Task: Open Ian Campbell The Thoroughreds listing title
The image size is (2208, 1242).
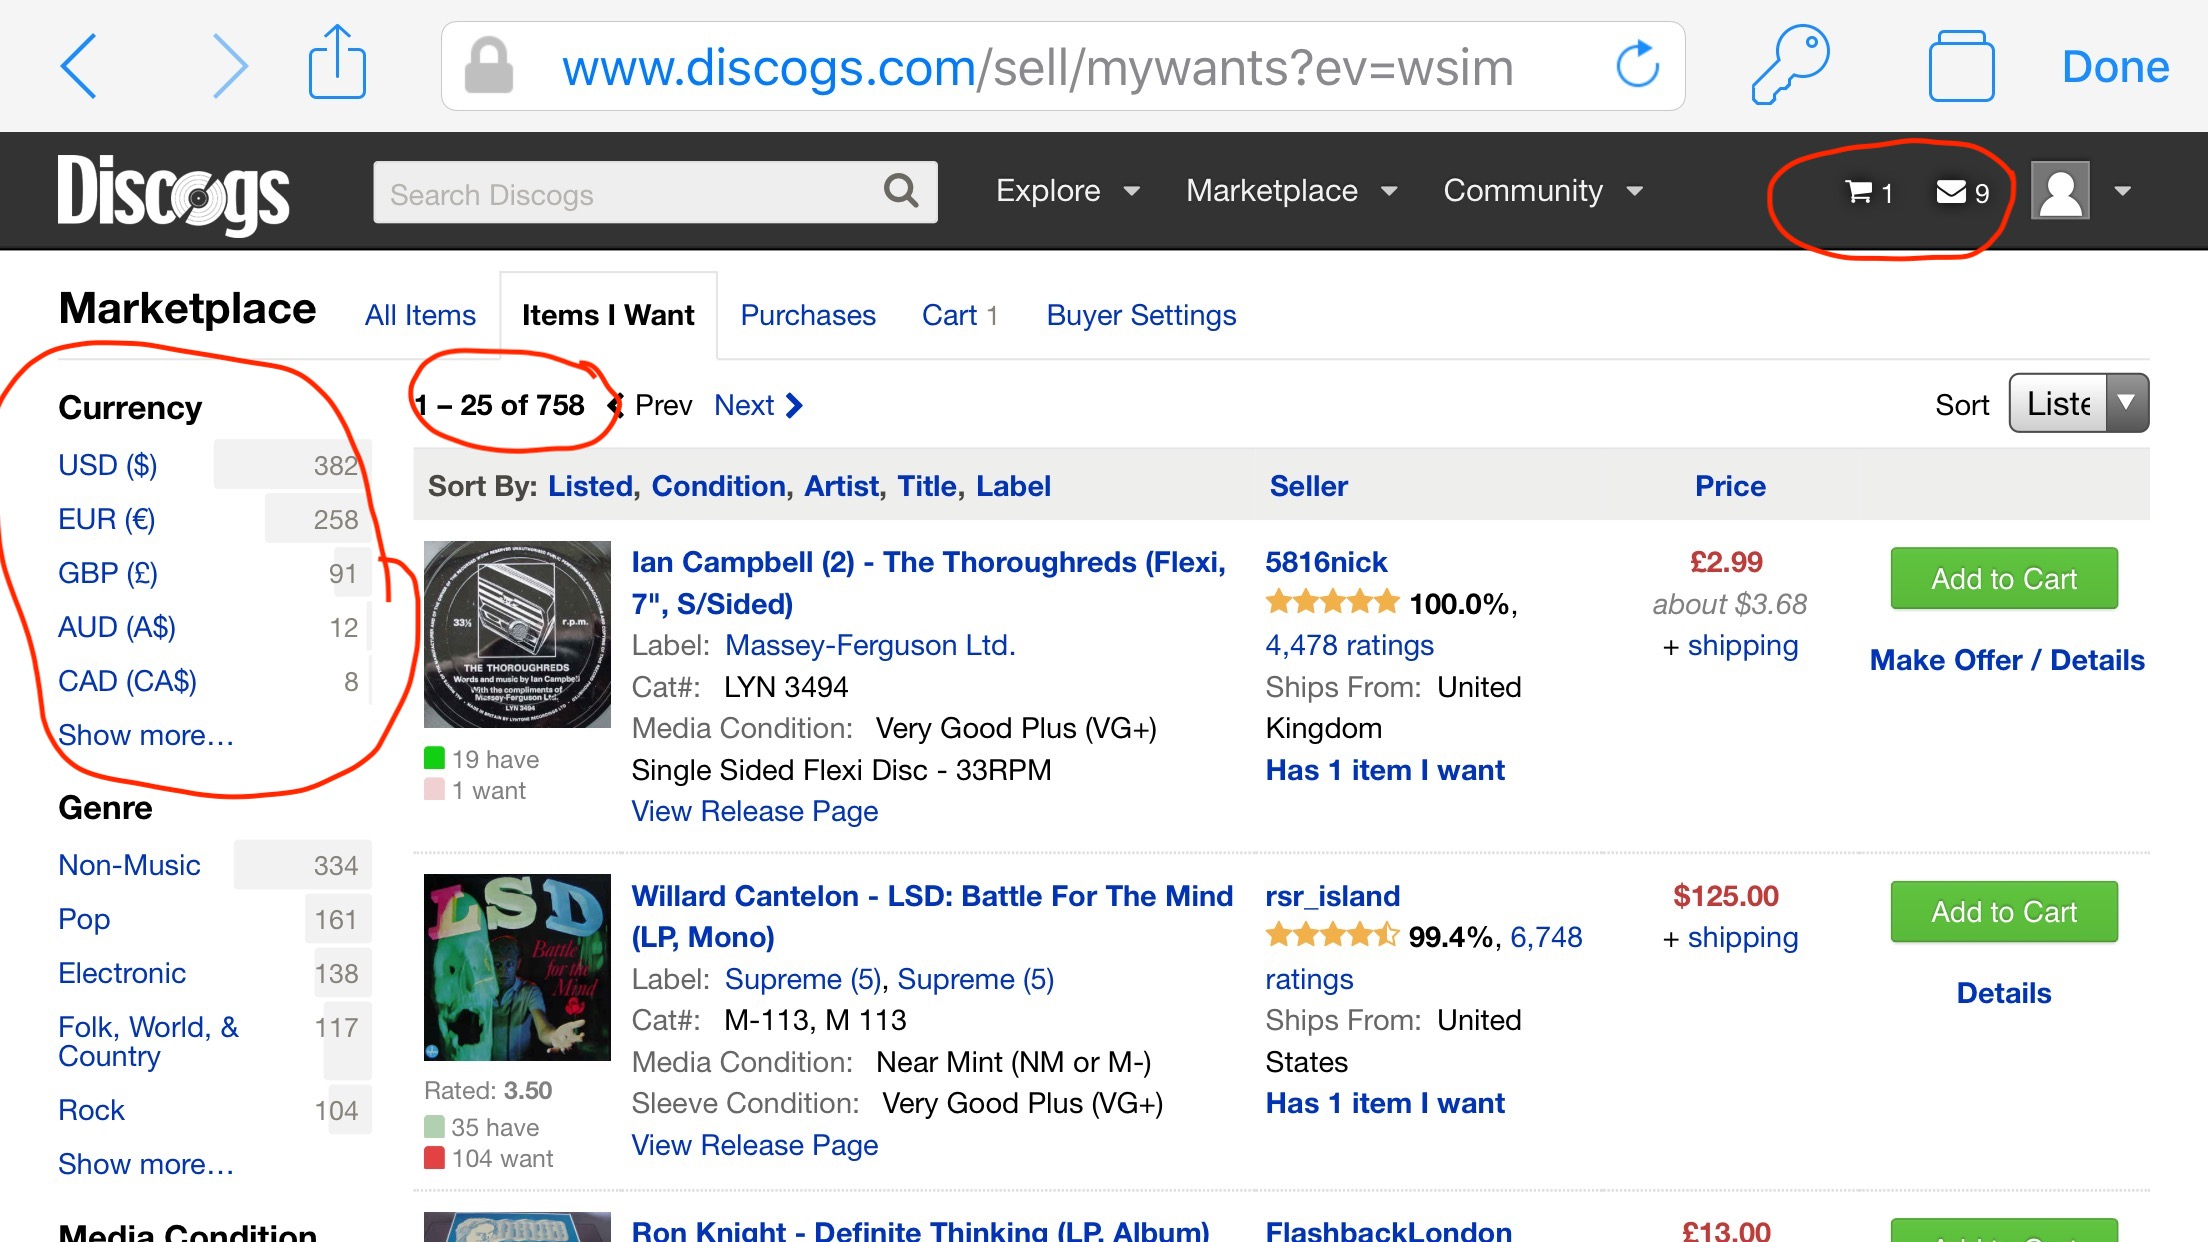Action: point(928,583)
